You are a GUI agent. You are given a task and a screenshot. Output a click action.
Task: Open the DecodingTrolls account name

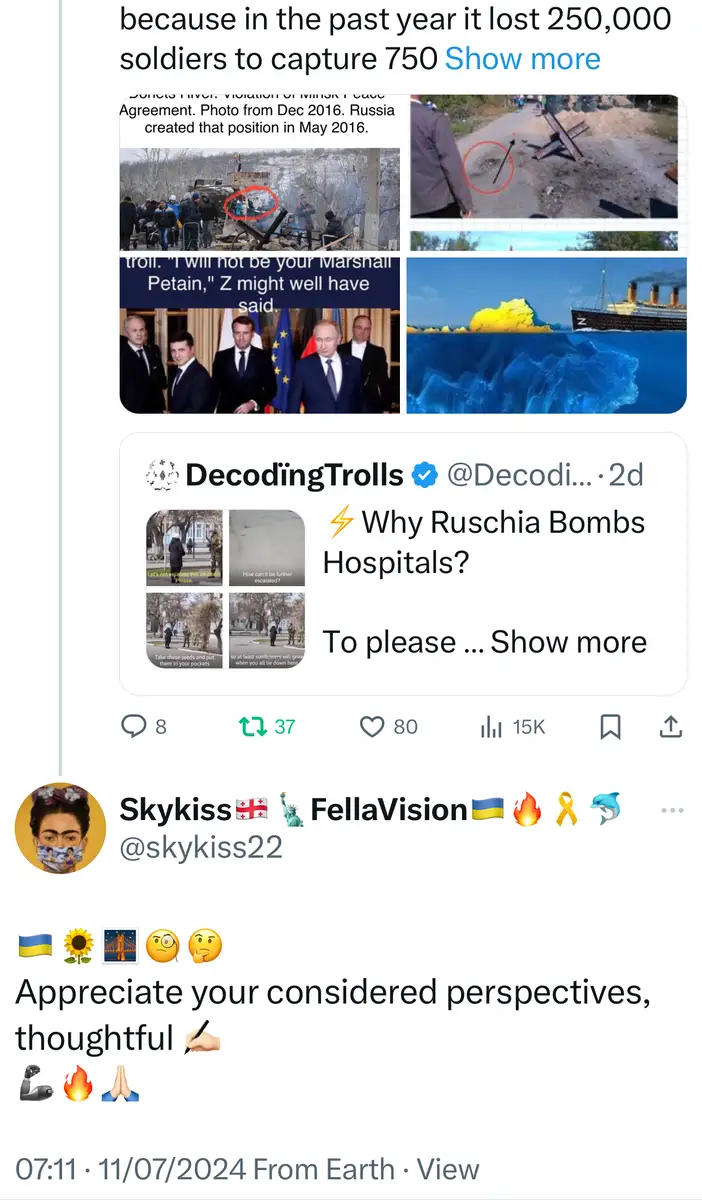click(x=294, y=475)
